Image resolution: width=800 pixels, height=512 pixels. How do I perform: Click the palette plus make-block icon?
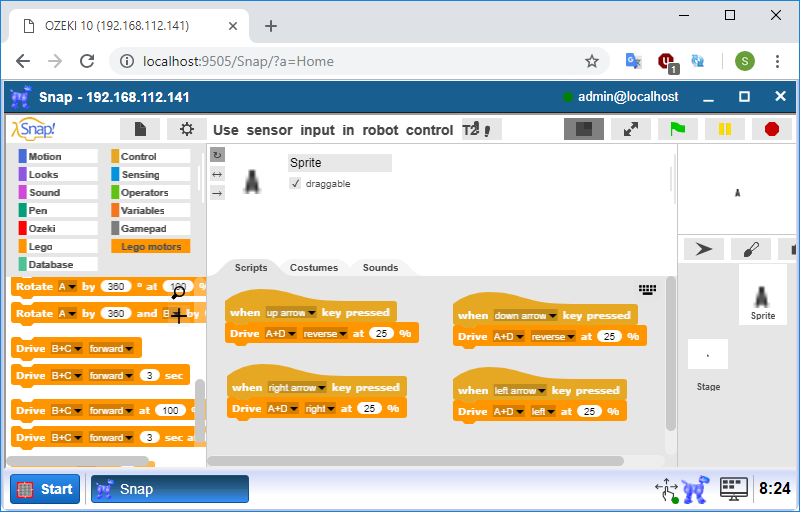click(179, 316)
